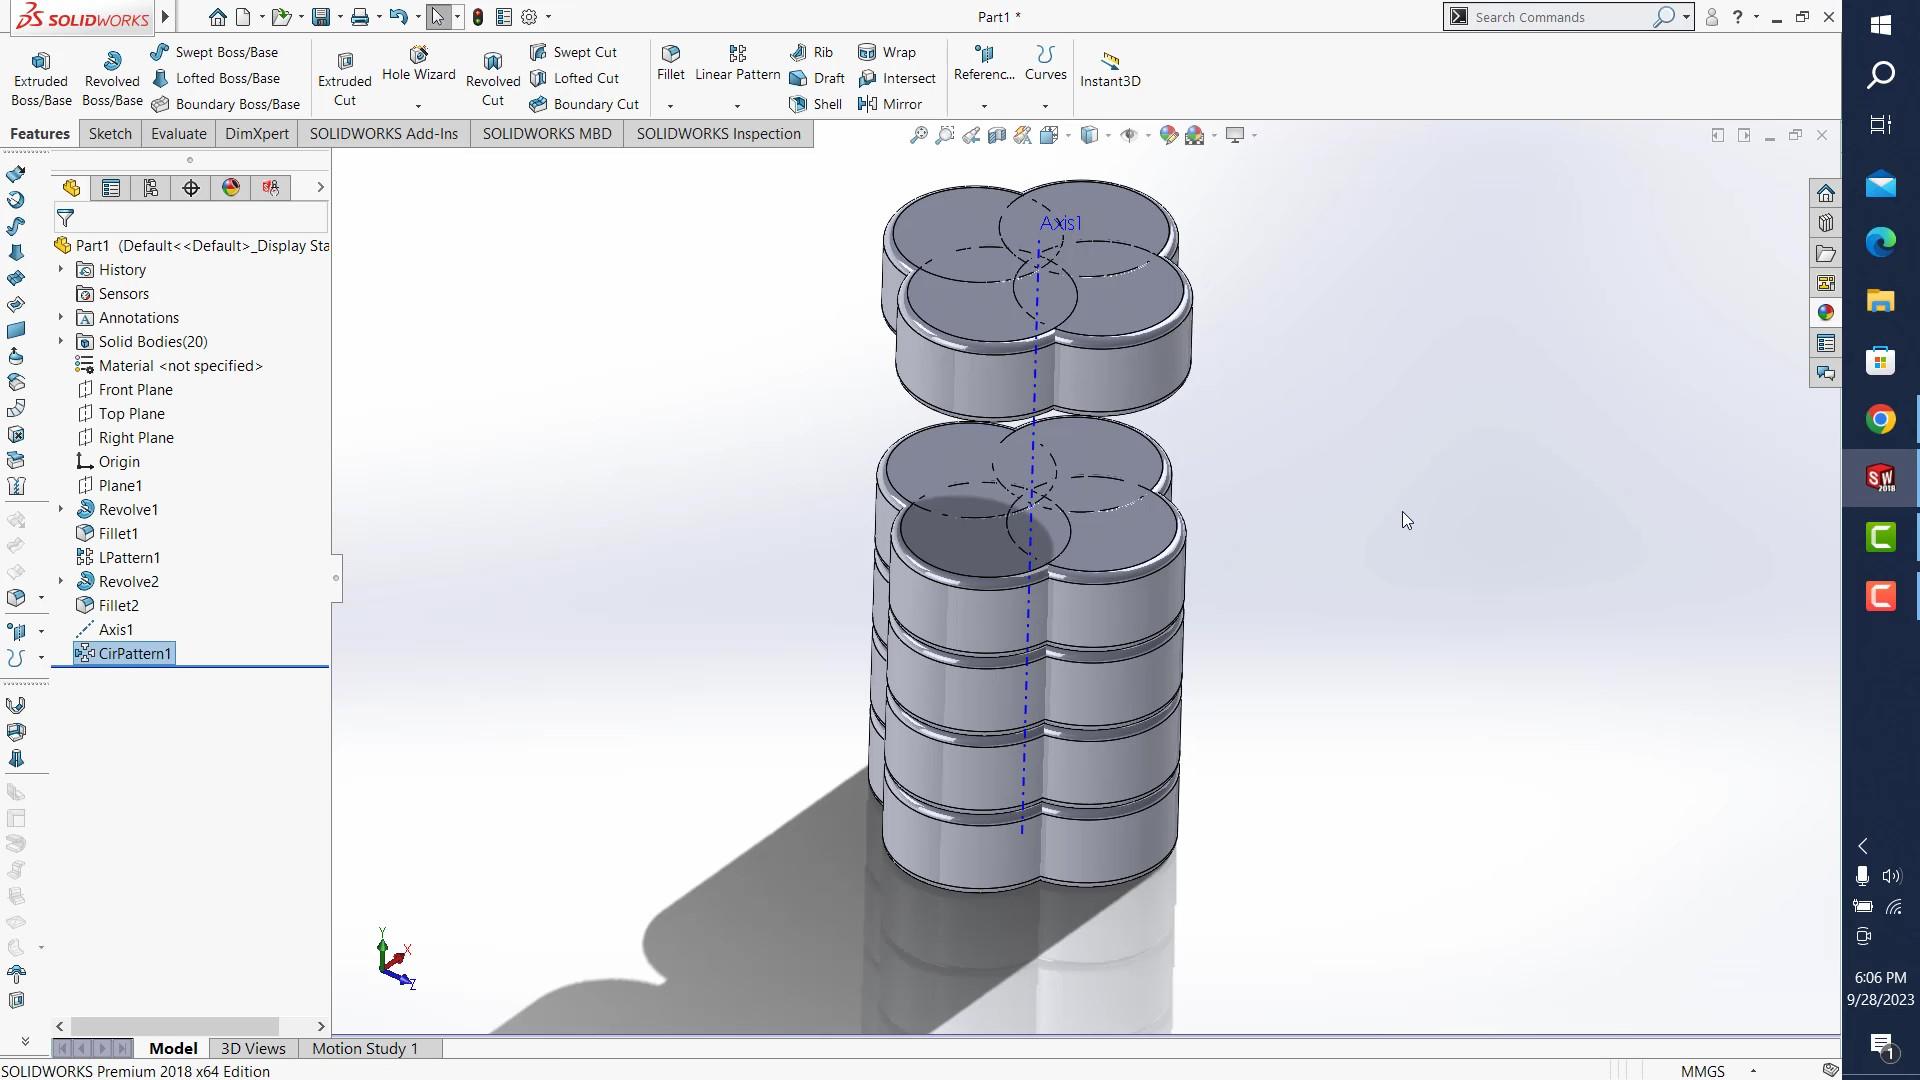
Task: Expand Revolve2 feature node
Action: (x=61, y=581)
